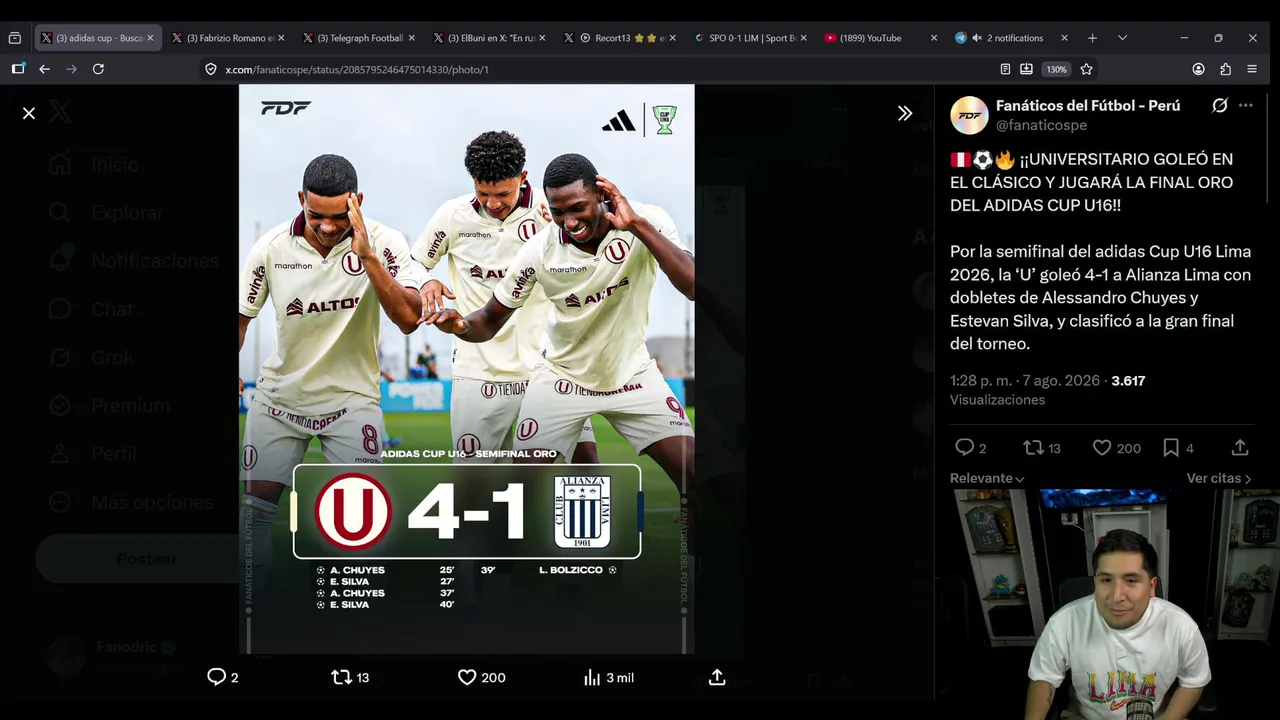Switch to the Recort13 tab
The height and width of the screenshot is (720, 1280).
(621, 38)
